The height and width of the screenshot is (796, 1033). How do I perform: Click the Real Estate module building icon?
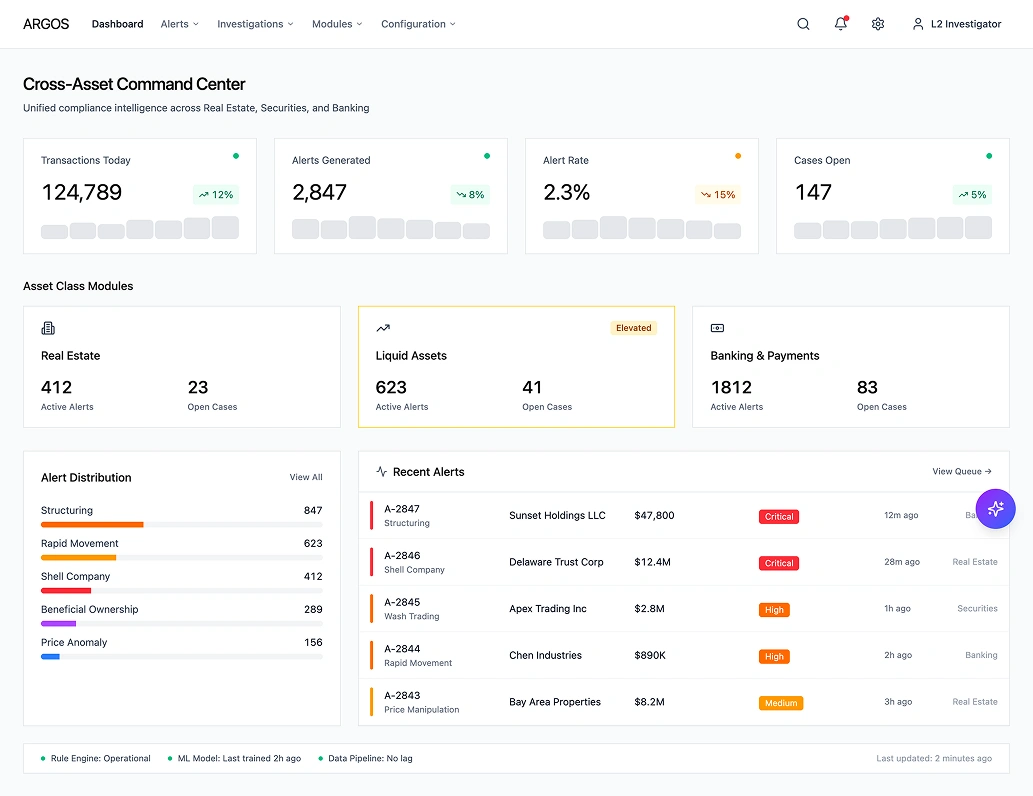(x=49, y=327)
